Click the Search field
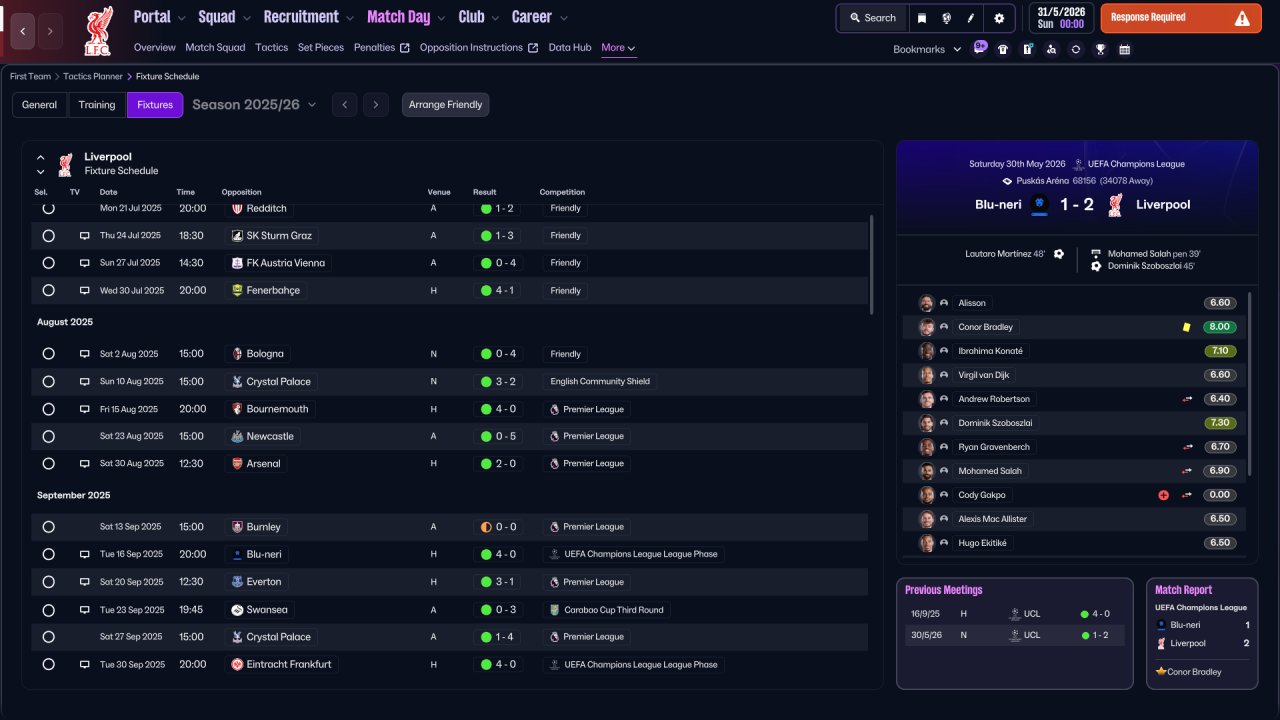Image resolution: width=1280 pixels, height=720 pixels. tap(872, 18)
